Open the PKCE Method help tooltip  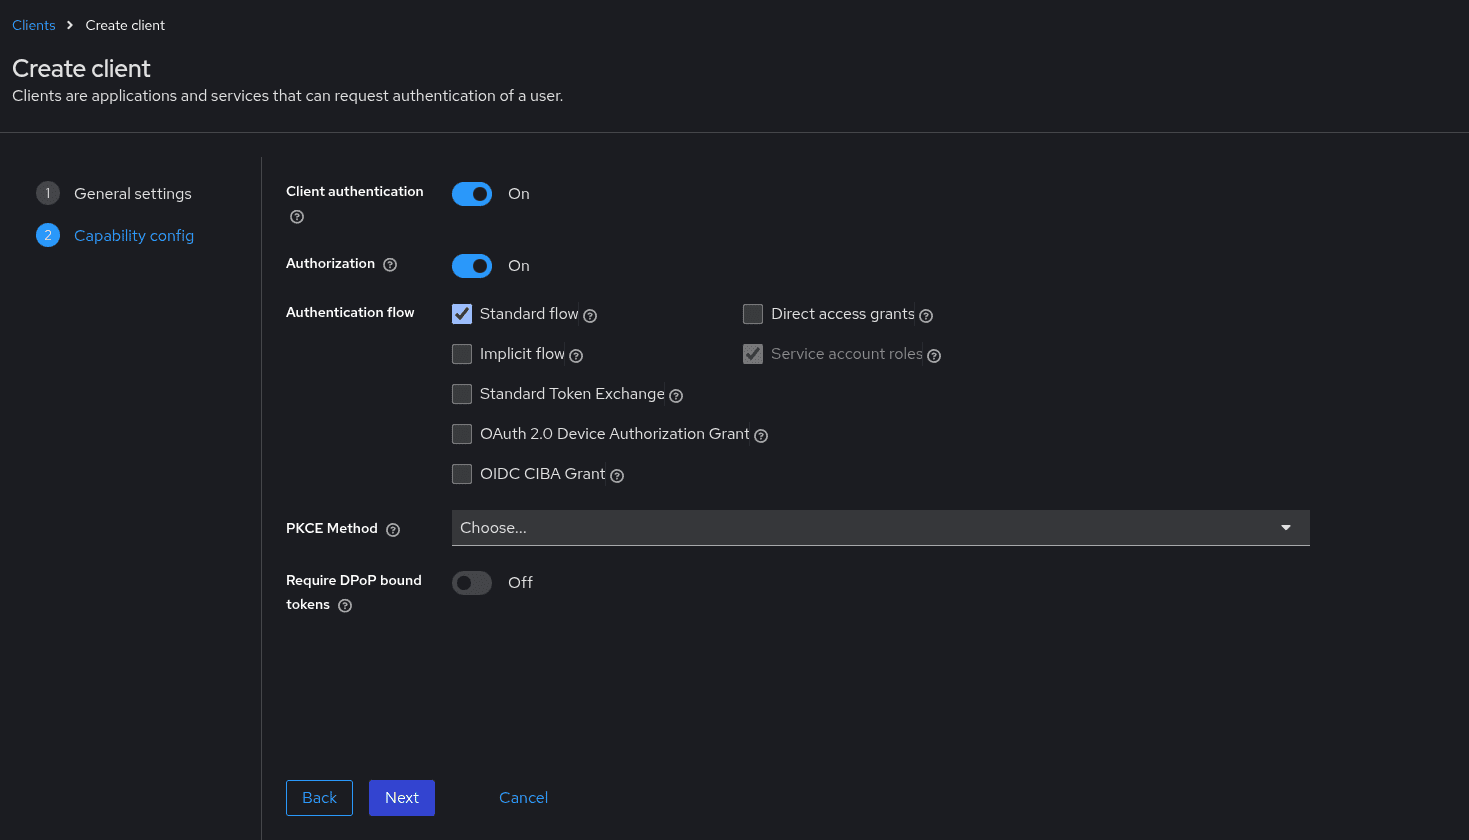coord(392,528)
